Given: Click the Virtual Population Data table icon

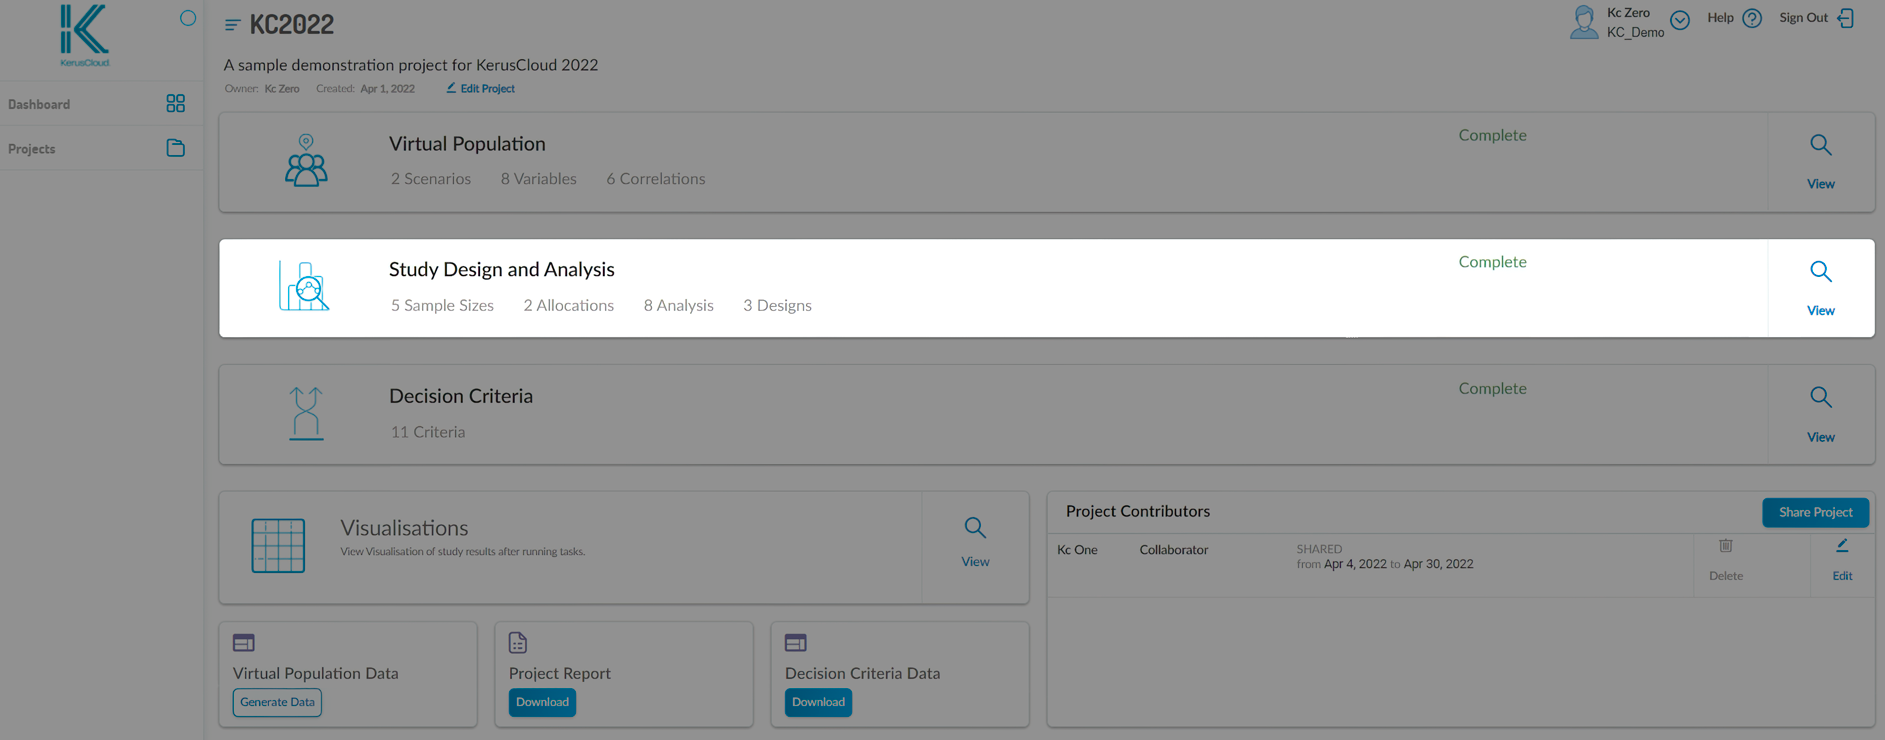Looking at the screenshot, I should click(x=244, y=643).
